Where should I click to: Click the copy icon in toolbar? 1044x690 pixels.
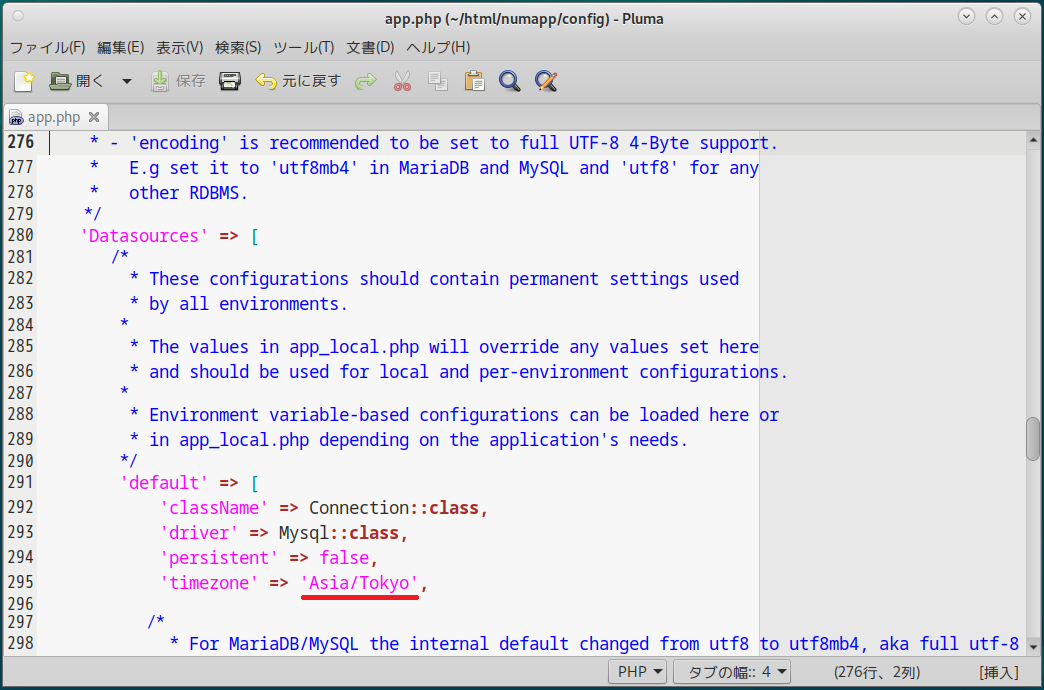438,81
